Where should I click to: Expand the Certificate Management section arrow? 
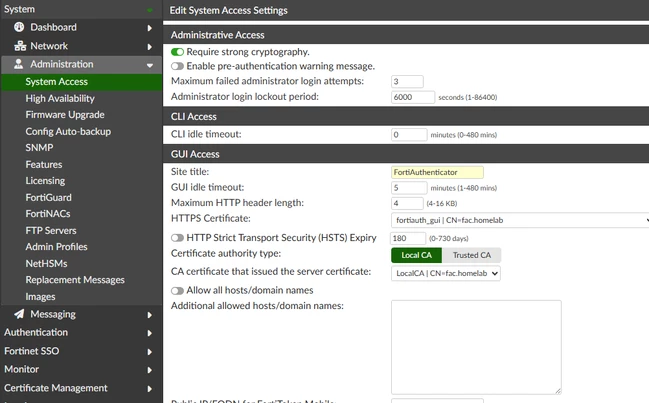click(x=149, y=389)
